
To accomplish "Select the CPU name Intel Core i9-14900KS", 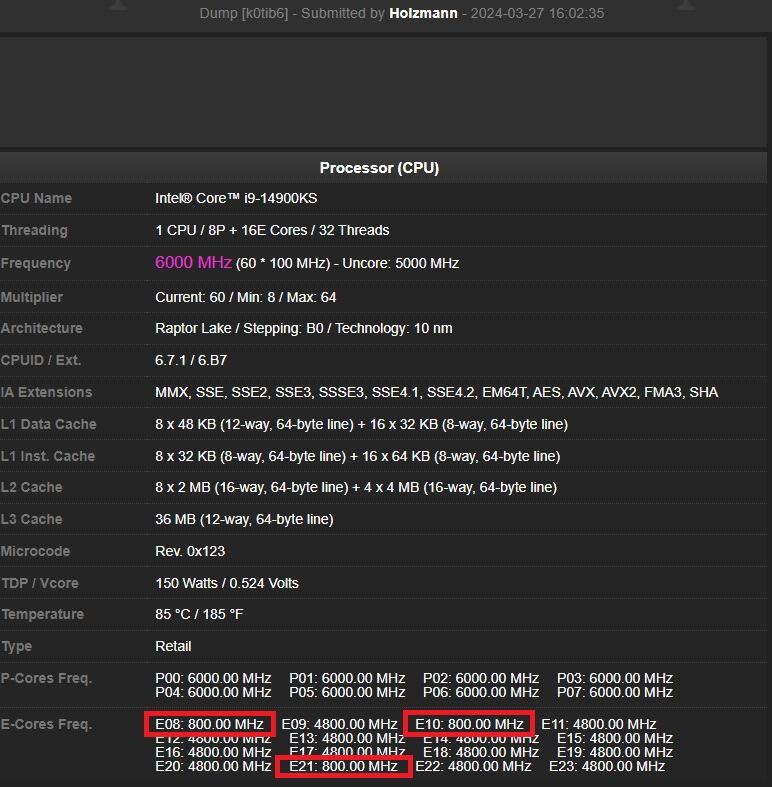I will tap(236, 198).
